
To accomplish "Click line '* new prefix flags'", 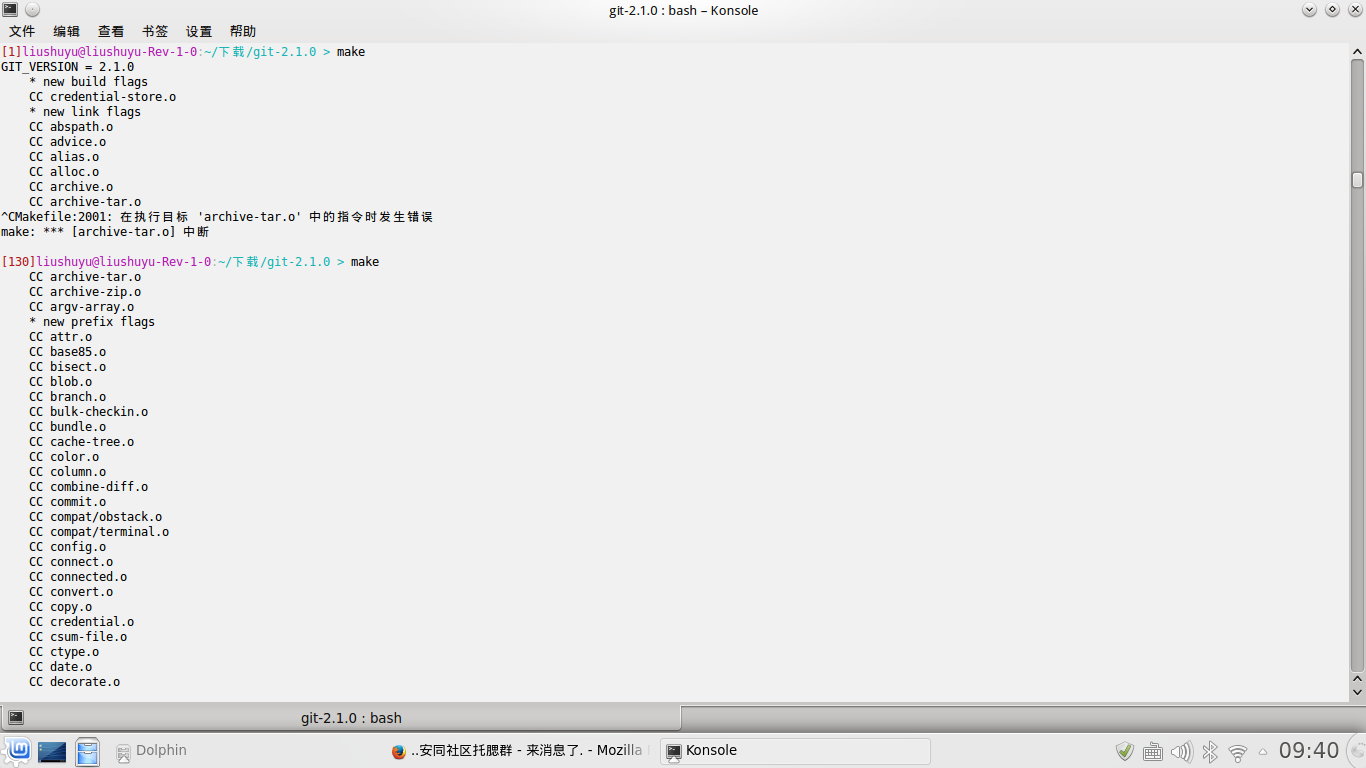I will [92, 322].
